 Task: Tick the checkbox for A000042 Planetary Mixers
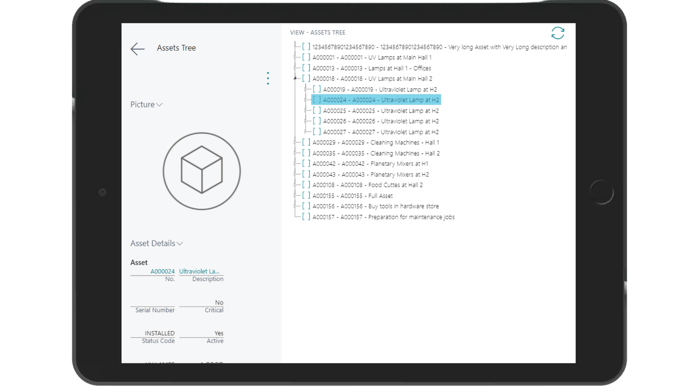tap(306, 163)
